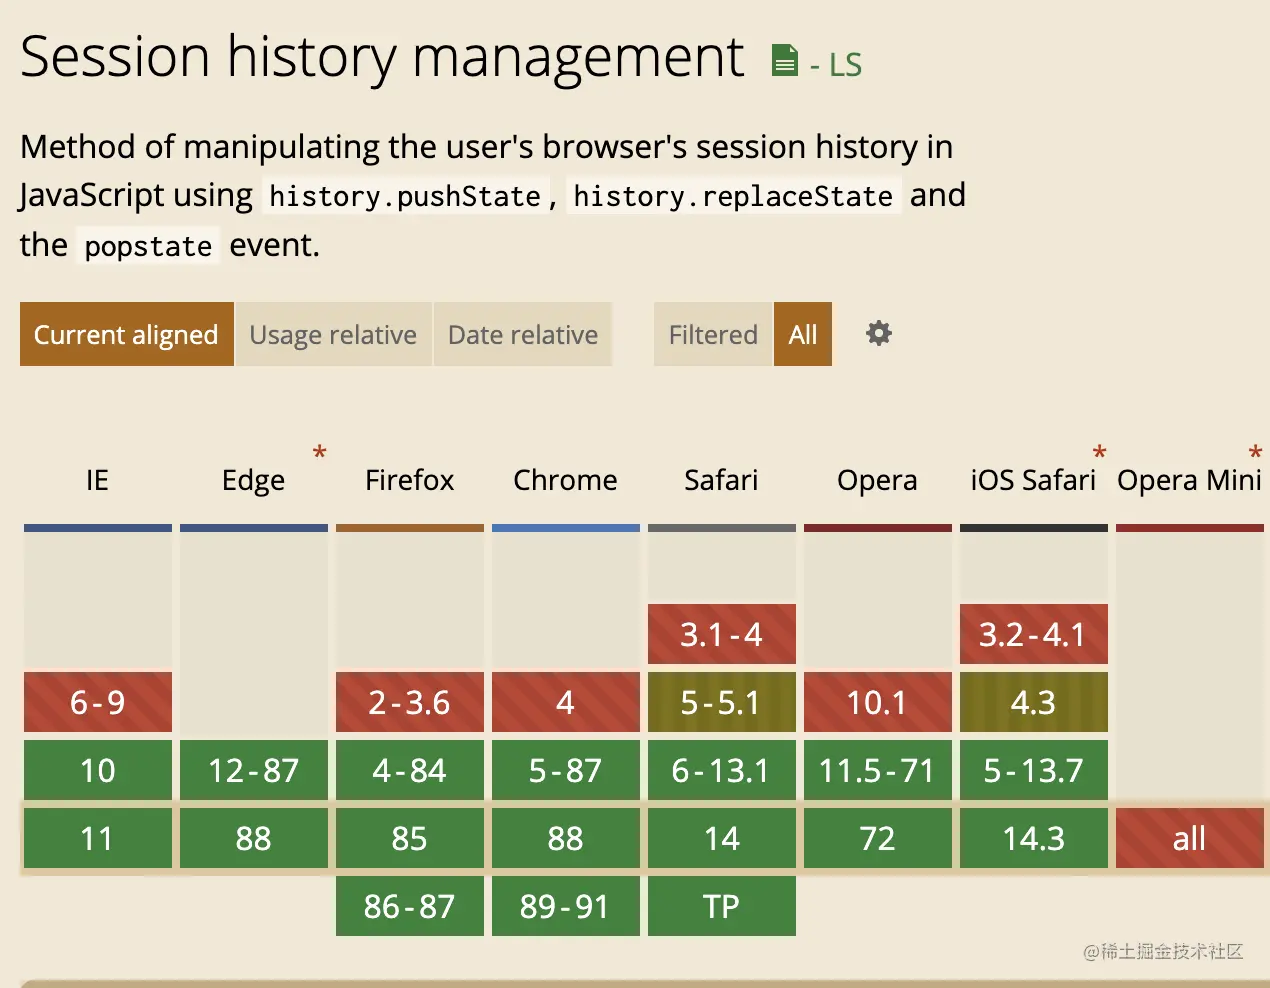Click the history.pushState code snippet
This screenshot has width=1270, height=988.
(405, 196)
